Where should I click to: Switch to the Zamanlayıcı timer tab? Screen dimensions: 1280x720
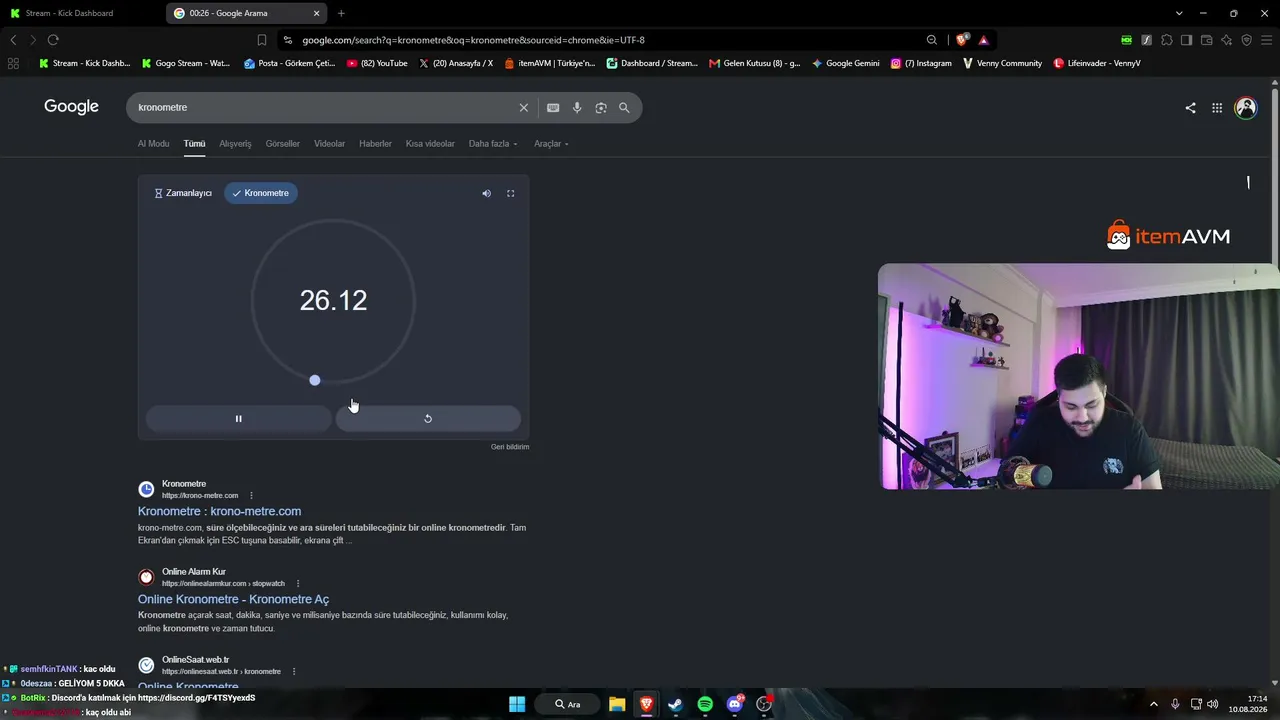tap(183, 193)
